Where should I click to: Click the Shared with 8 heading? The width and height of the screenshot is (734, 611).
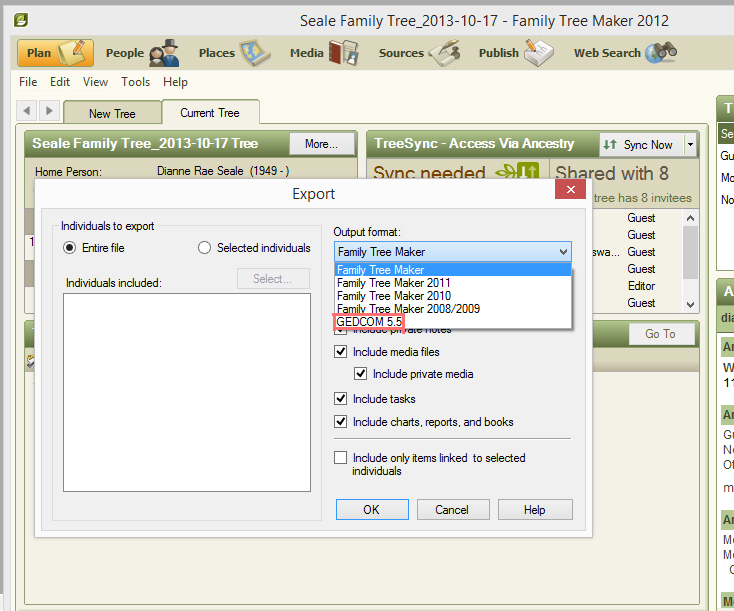click(x=612, y=173)
